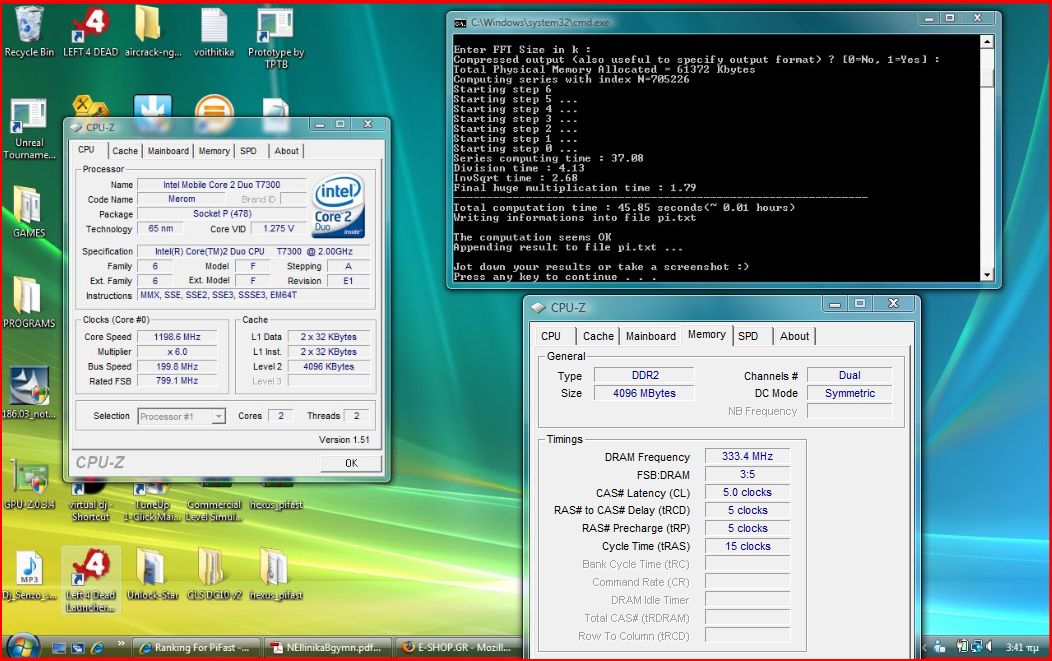Screen dimensions: 1052x661
Task: Click the DC Mode value Symmetric
Action: coord(849,393)
